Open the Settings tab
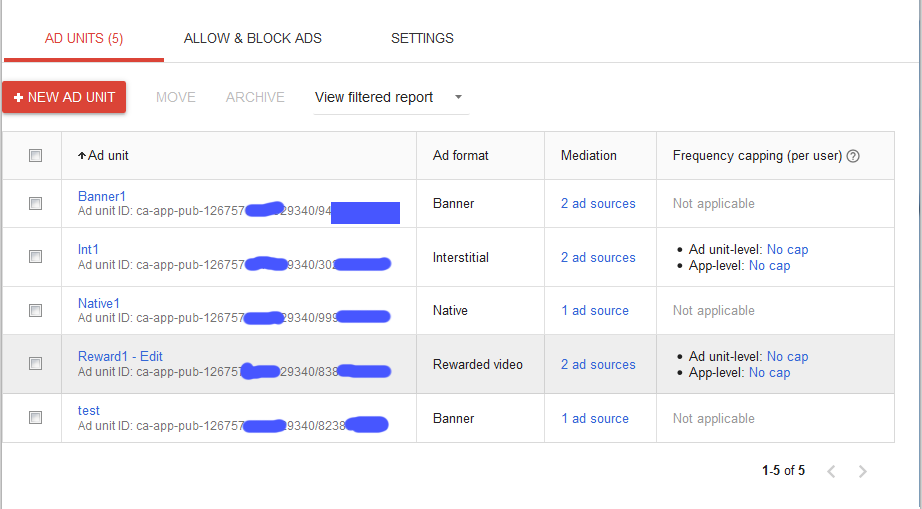The height and width of the screenshot is (509, 922). (422, 38)
